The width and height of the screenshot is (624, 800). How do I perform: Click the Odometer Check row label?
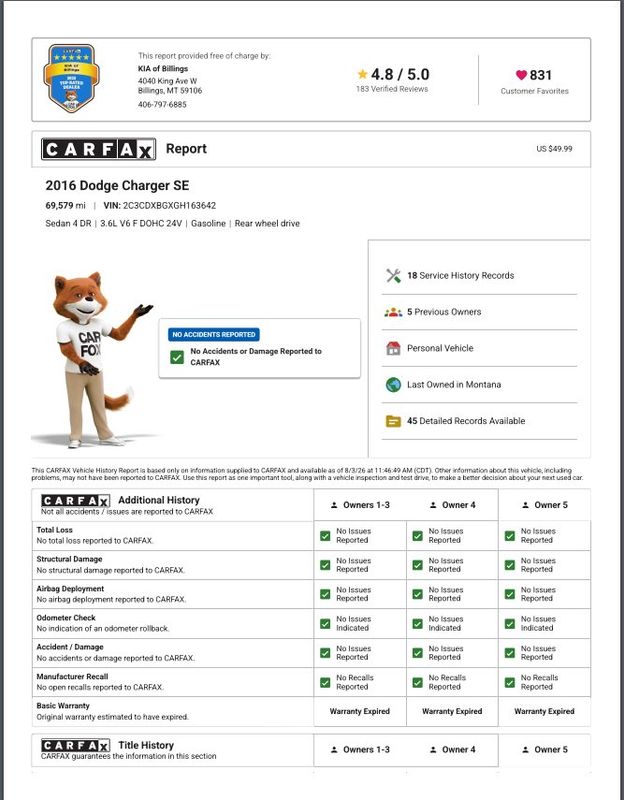66,618
